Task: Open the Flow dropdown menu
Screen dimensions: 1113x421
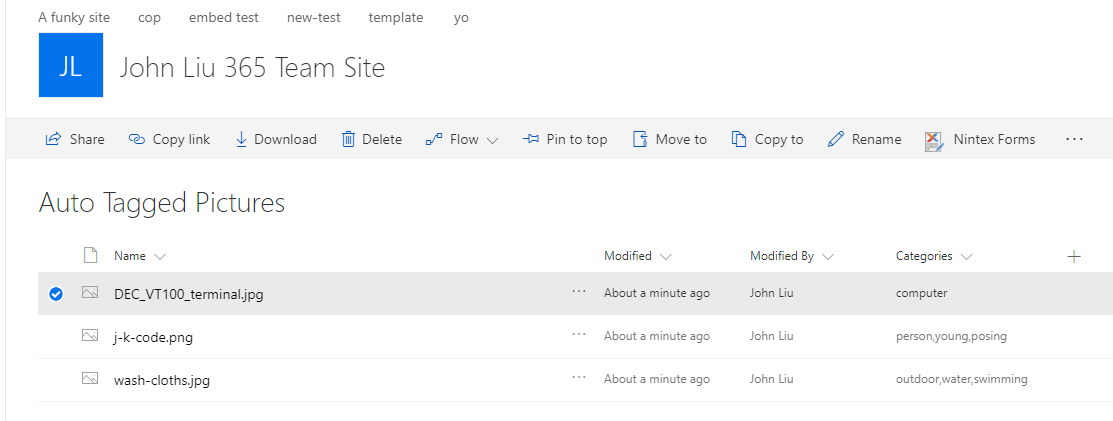Action: pyautogui.click(x=462, y=139)
